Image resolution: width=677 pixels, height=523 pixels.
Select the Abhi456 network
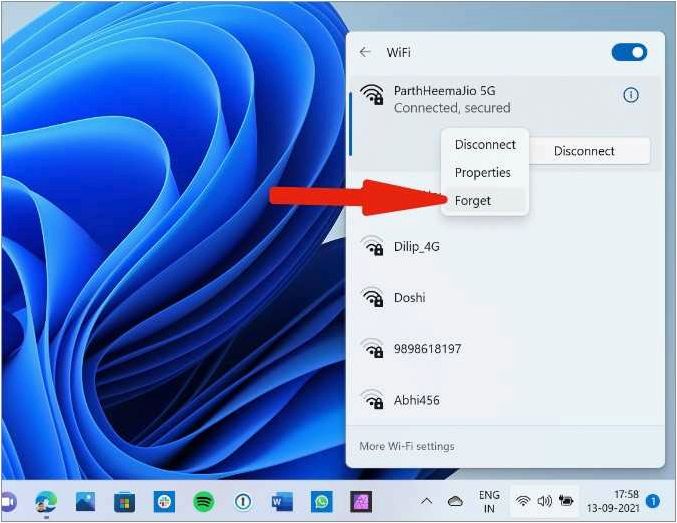point(505,400)
